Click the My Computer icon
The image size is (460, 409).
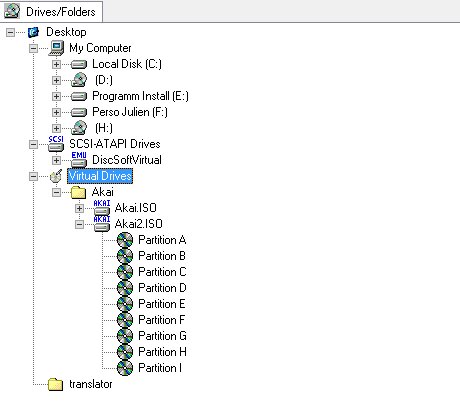pyautogui.click(x=56, y=48)
